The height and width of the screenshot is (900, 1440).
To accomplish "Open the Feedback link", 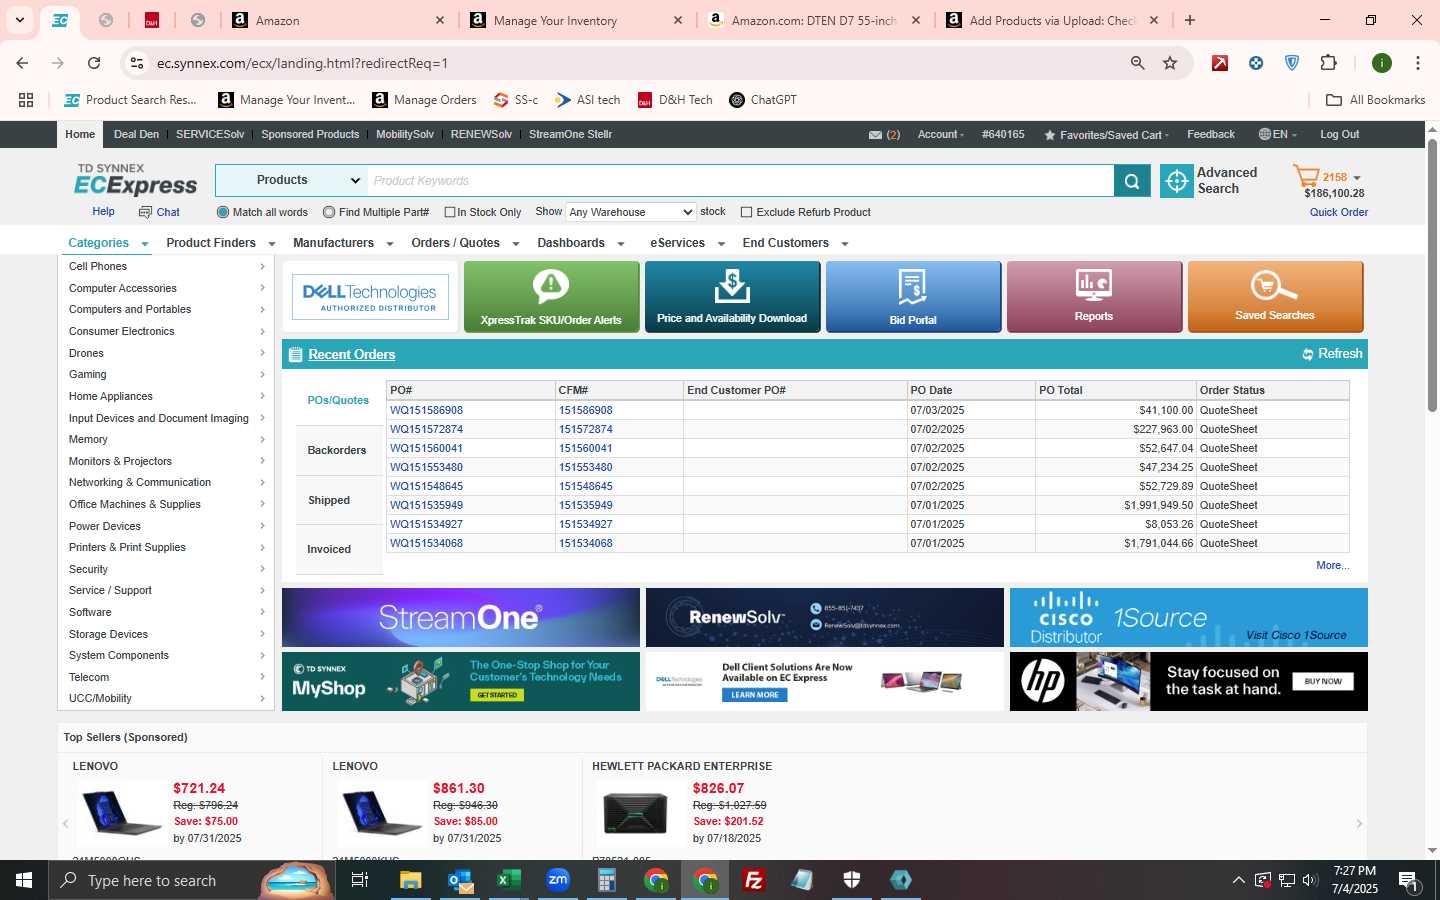I will 1211,134.
